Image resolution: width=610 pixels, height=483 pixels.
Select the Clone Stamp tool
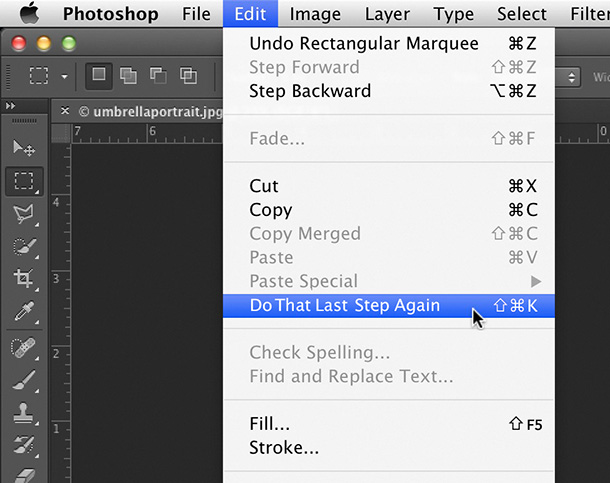point(23,413)
